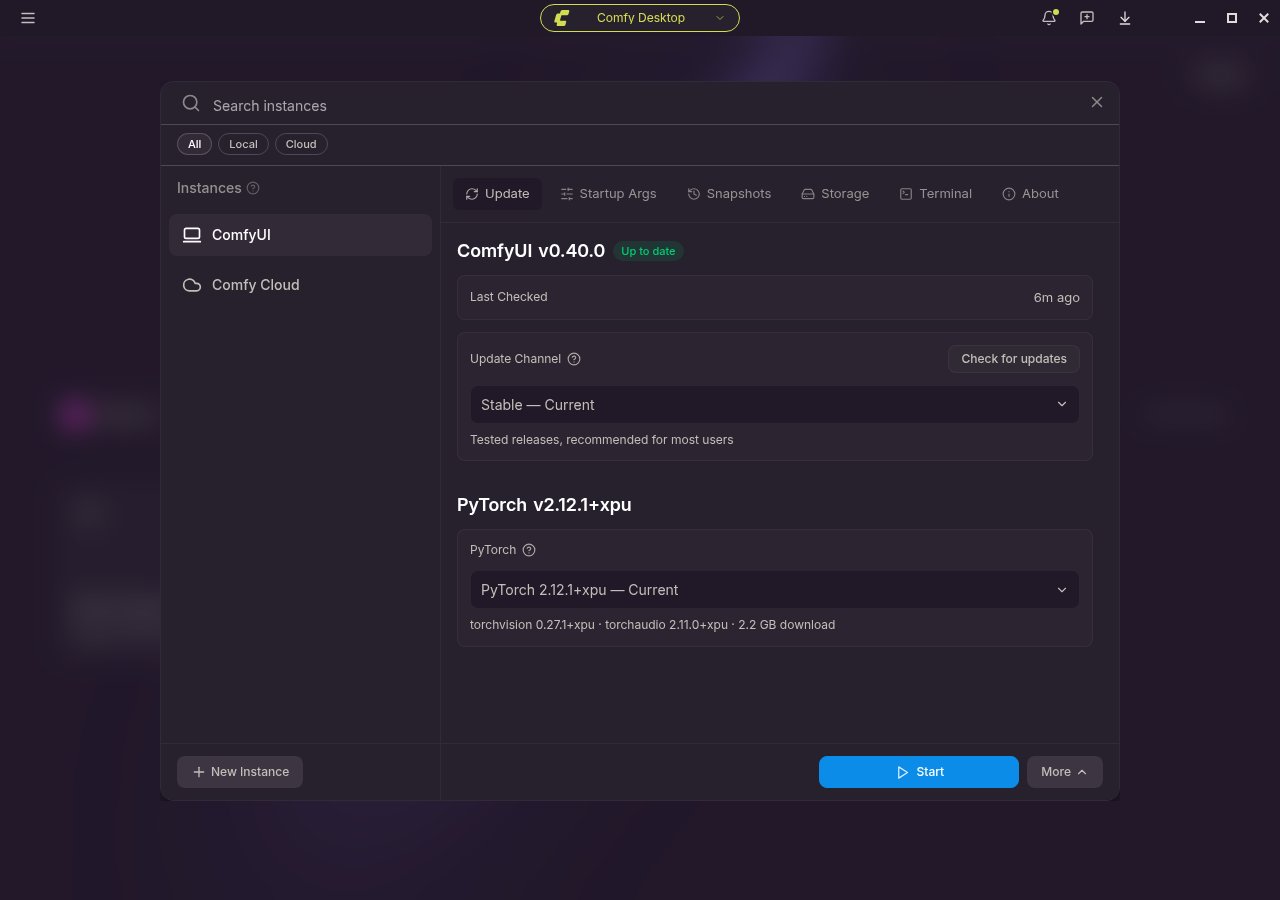Viewport: 1280px width, 900px height.
Task: Switch to the Startup Args tab
Action: tap(608, 194)
